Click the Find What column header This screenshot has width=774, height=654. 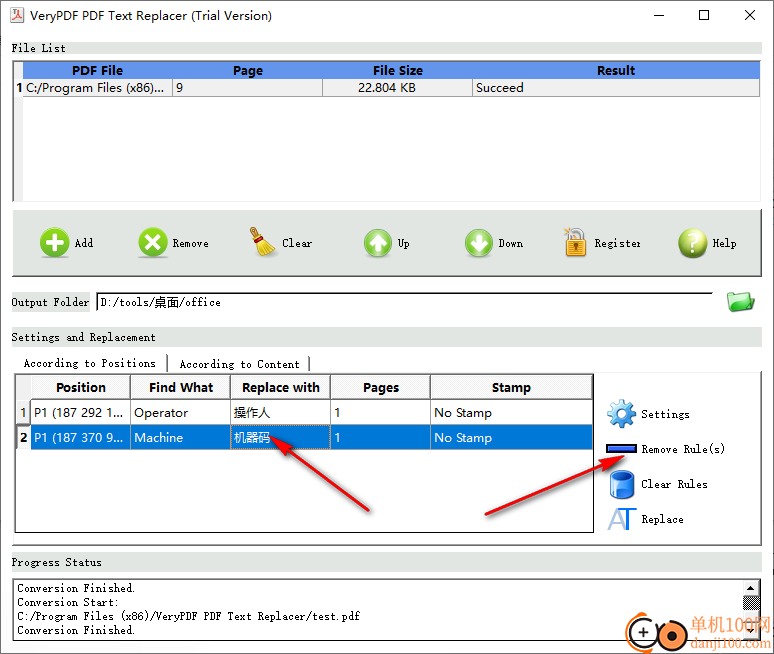[181, 387]
